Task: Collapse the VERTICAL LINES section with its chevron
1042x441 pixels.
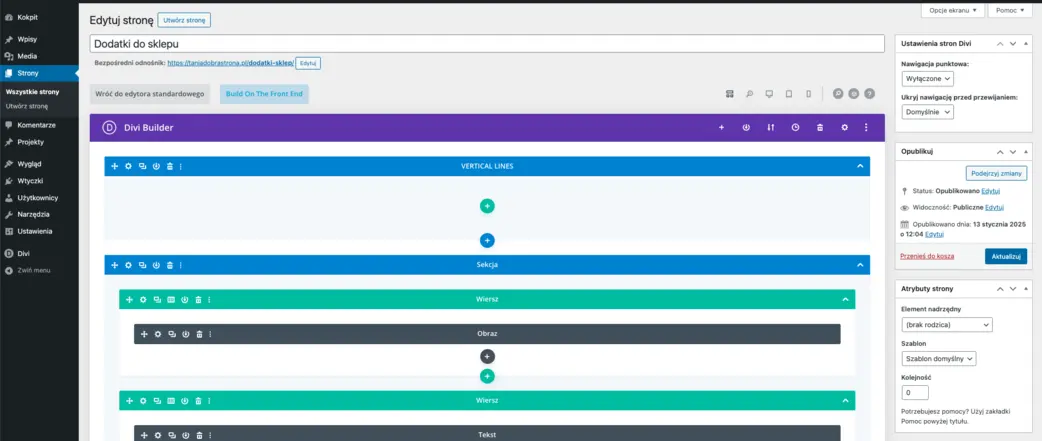Action: click(859, 166)
